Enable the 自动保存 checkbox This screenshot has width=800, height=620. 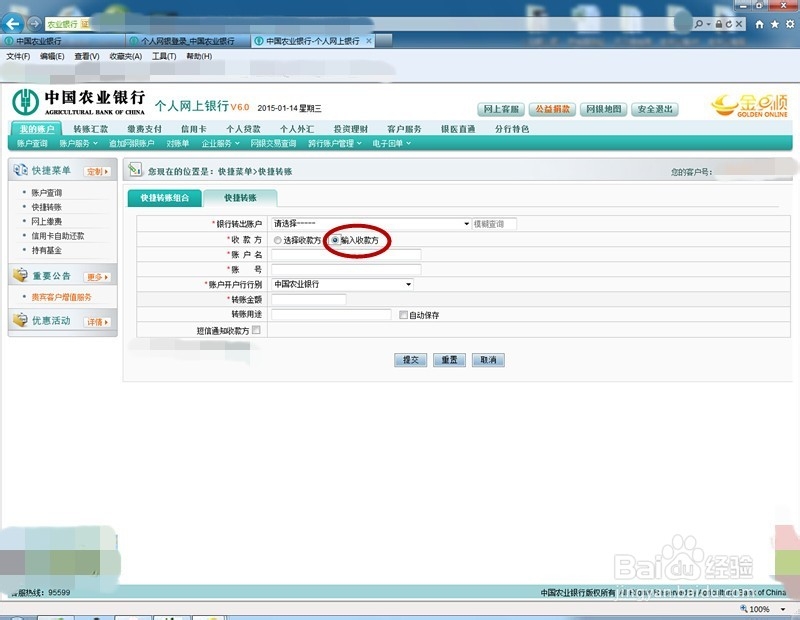pos(403,315)
